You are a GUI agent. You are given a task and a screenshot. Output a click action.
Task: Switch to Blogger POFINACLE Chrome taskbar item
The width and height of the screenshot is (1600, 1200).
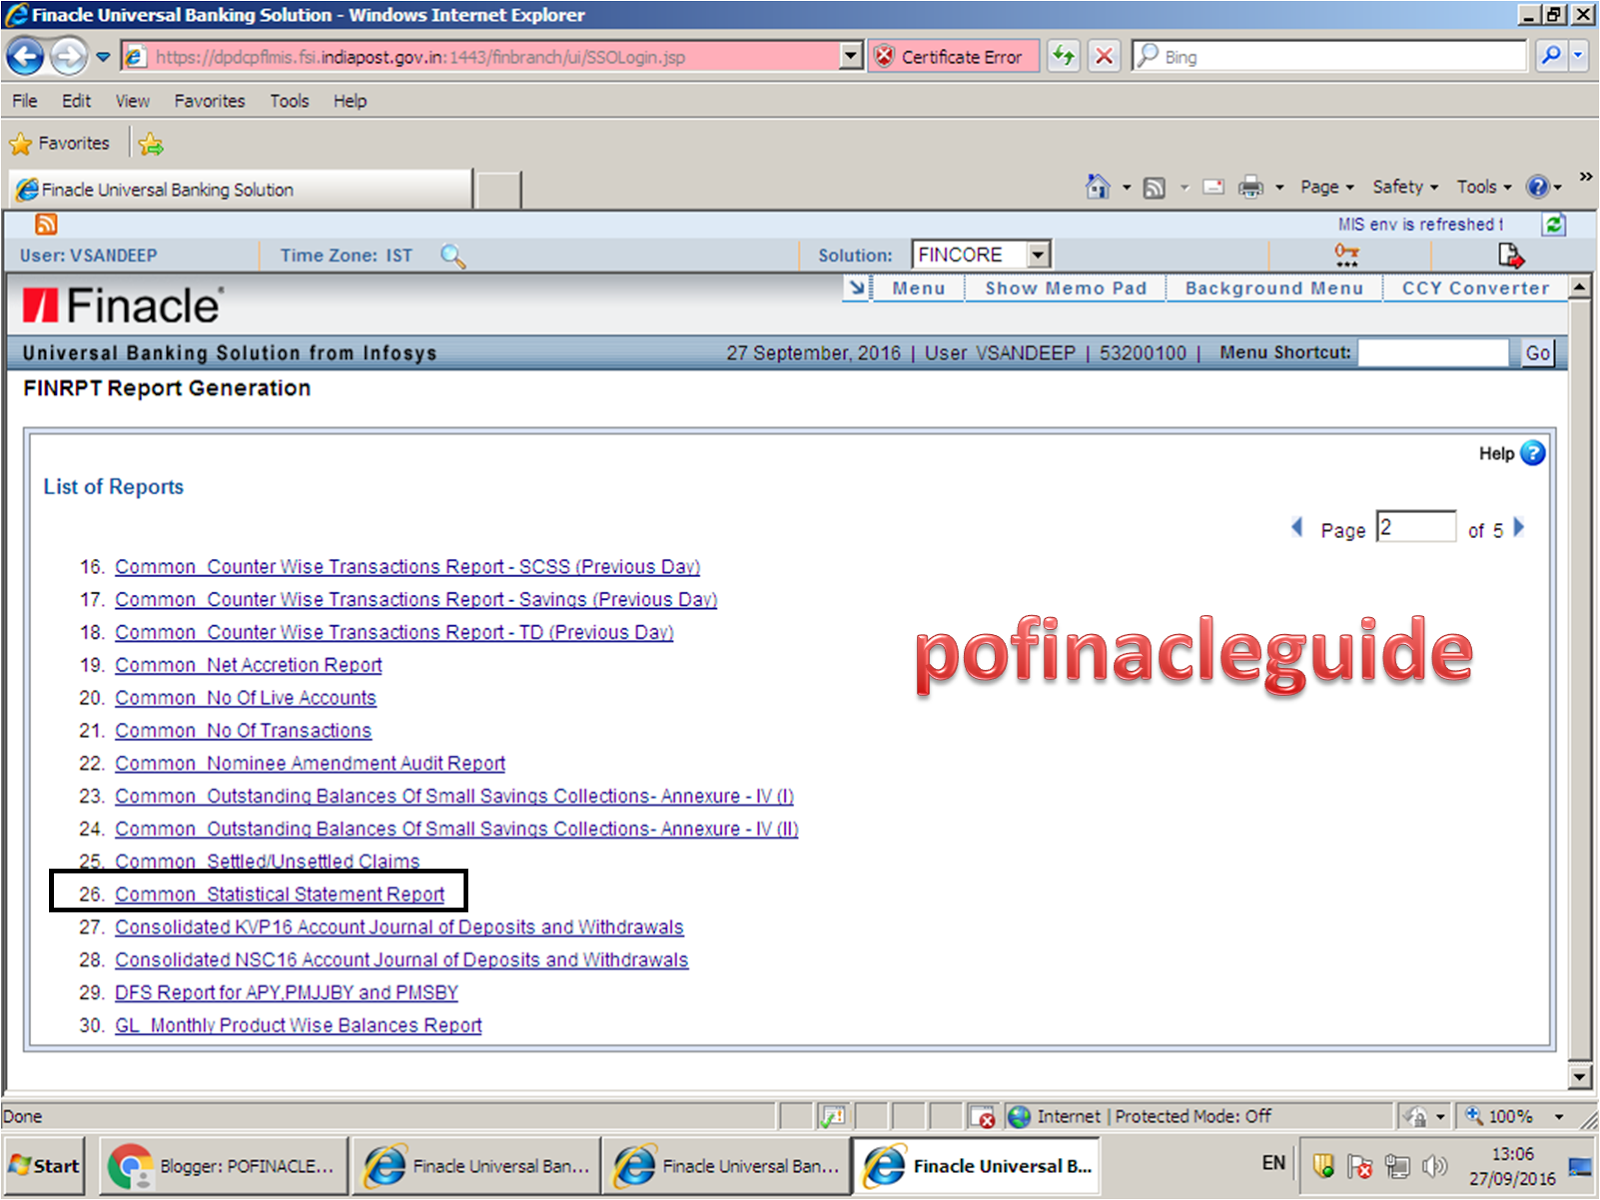coord(223,1166)
